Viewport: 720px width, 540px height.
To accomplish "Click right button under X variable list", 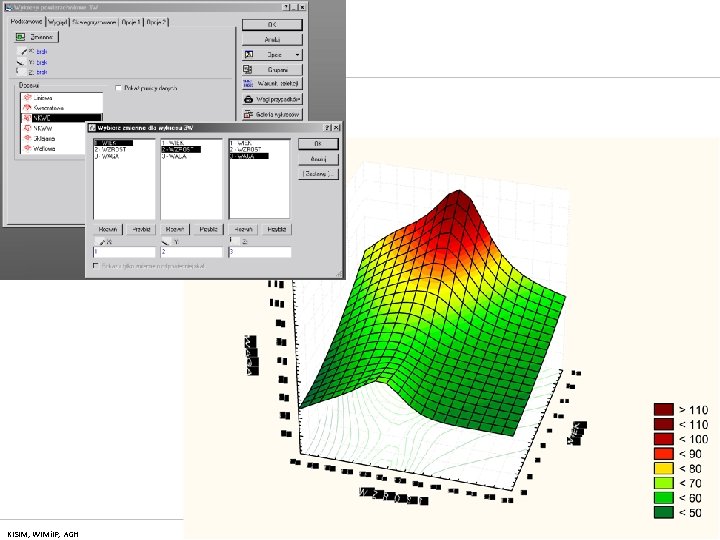I will 141,229.
